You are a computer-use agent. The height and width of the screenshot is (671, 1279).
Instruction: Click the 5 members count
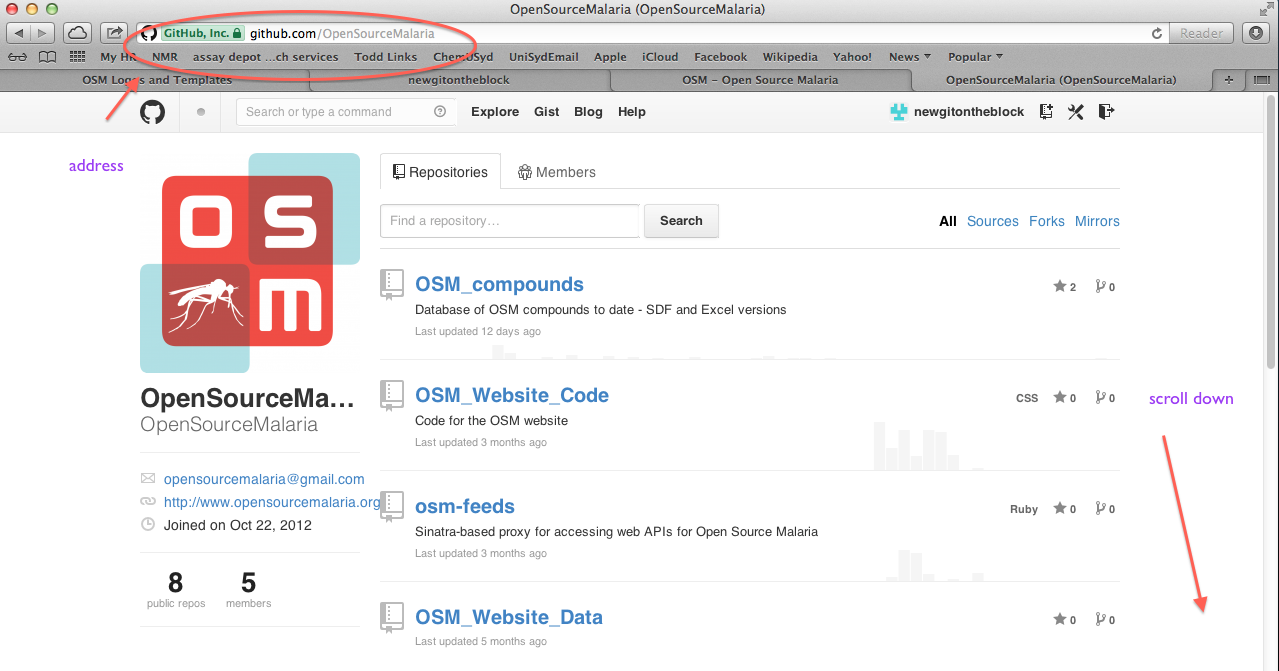tap(248, 589)
